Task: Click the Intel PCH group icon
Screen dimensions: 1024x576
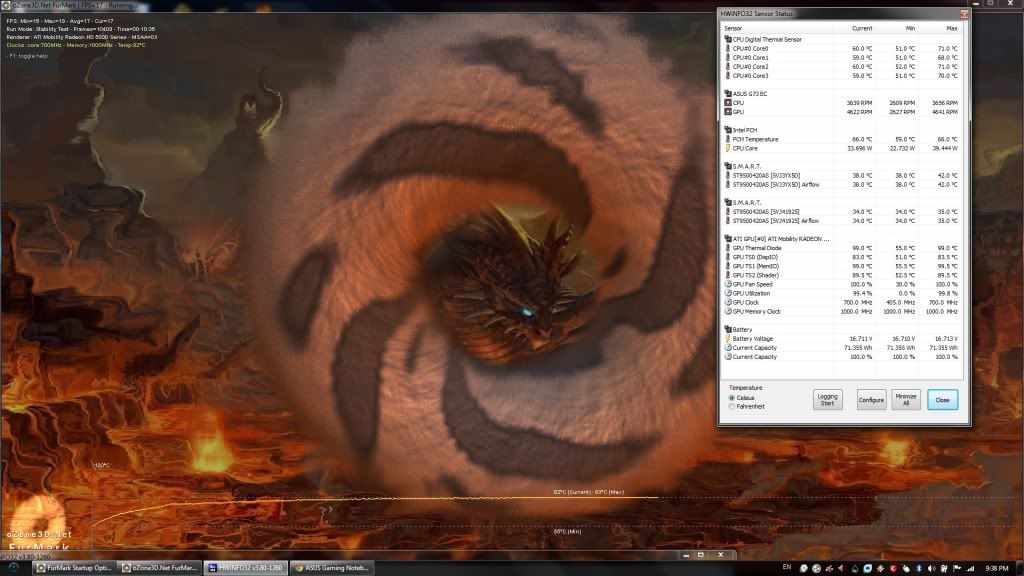Action: [x=728, y=130]
